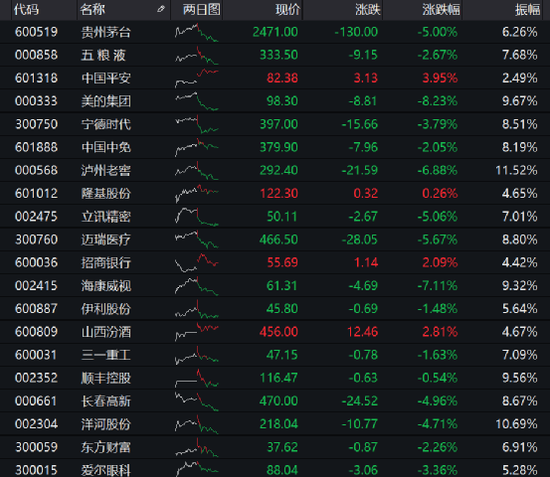Screen dimensions: 550x477
Task: Sort by the 涨跌幅 column header
Action: coord(441,9)
